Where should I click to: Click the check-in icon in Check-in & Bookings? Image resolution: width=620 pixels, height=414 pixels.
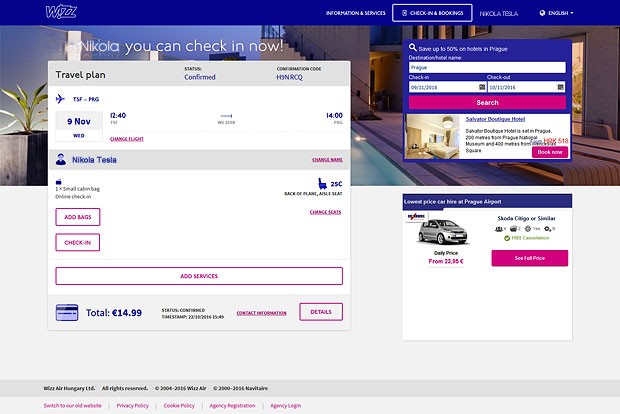(404, 13)
